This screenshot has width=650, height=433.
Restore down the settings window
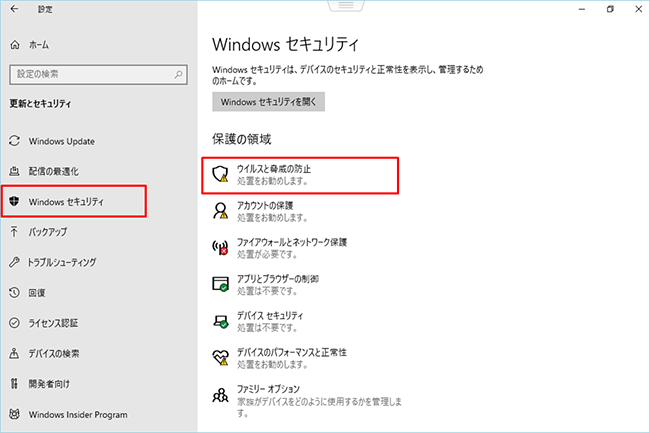coord(610,9)
